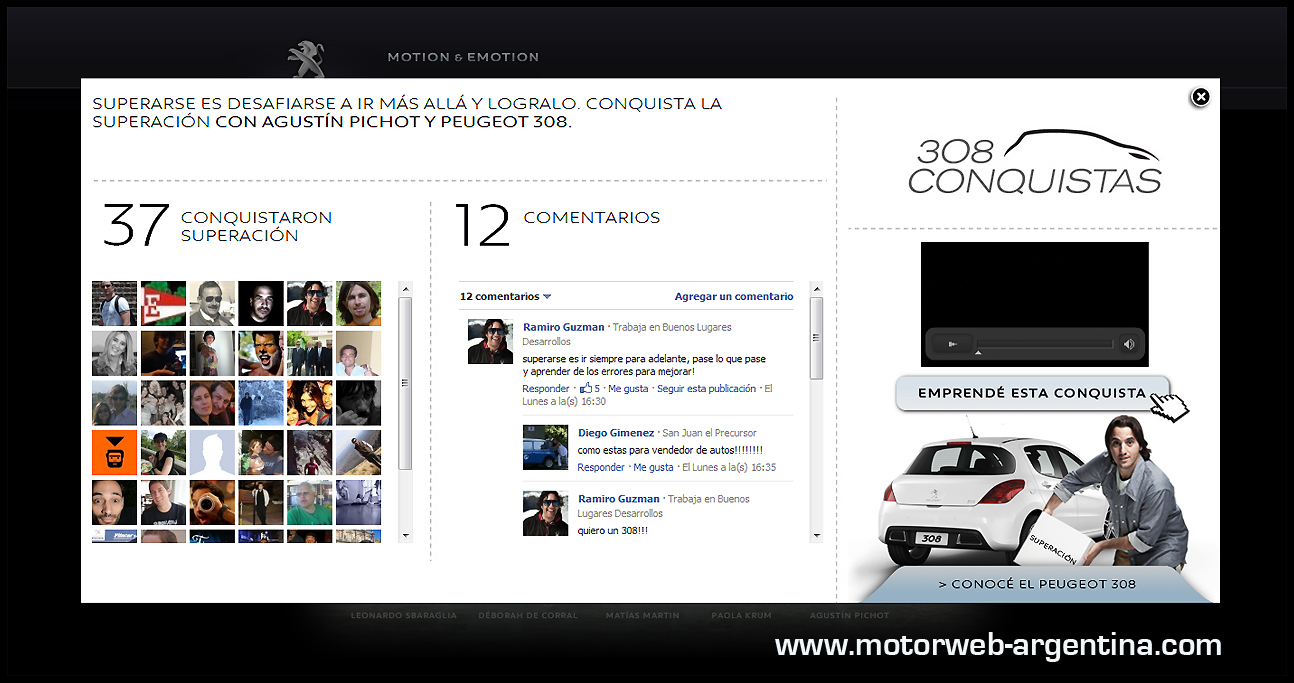Image resolution: width=1294 pixels, height=683 pixels.
Task: Open Conocé el Peugeot 308 link
Action: click(1037, 584)
